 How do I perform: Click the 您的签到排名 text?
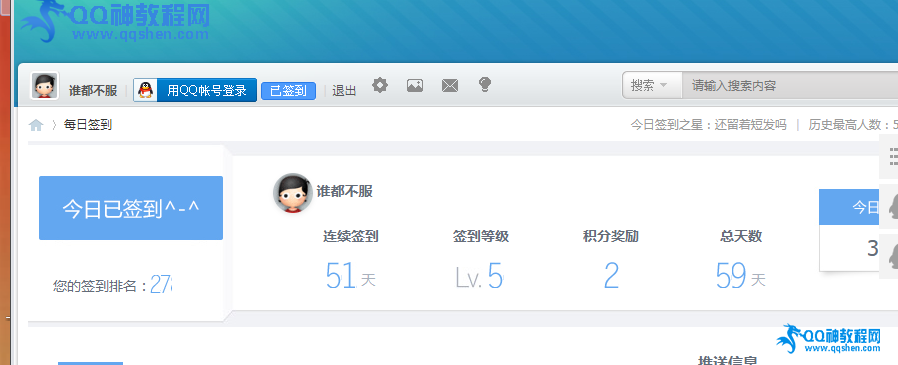click(x=100, y=286)
